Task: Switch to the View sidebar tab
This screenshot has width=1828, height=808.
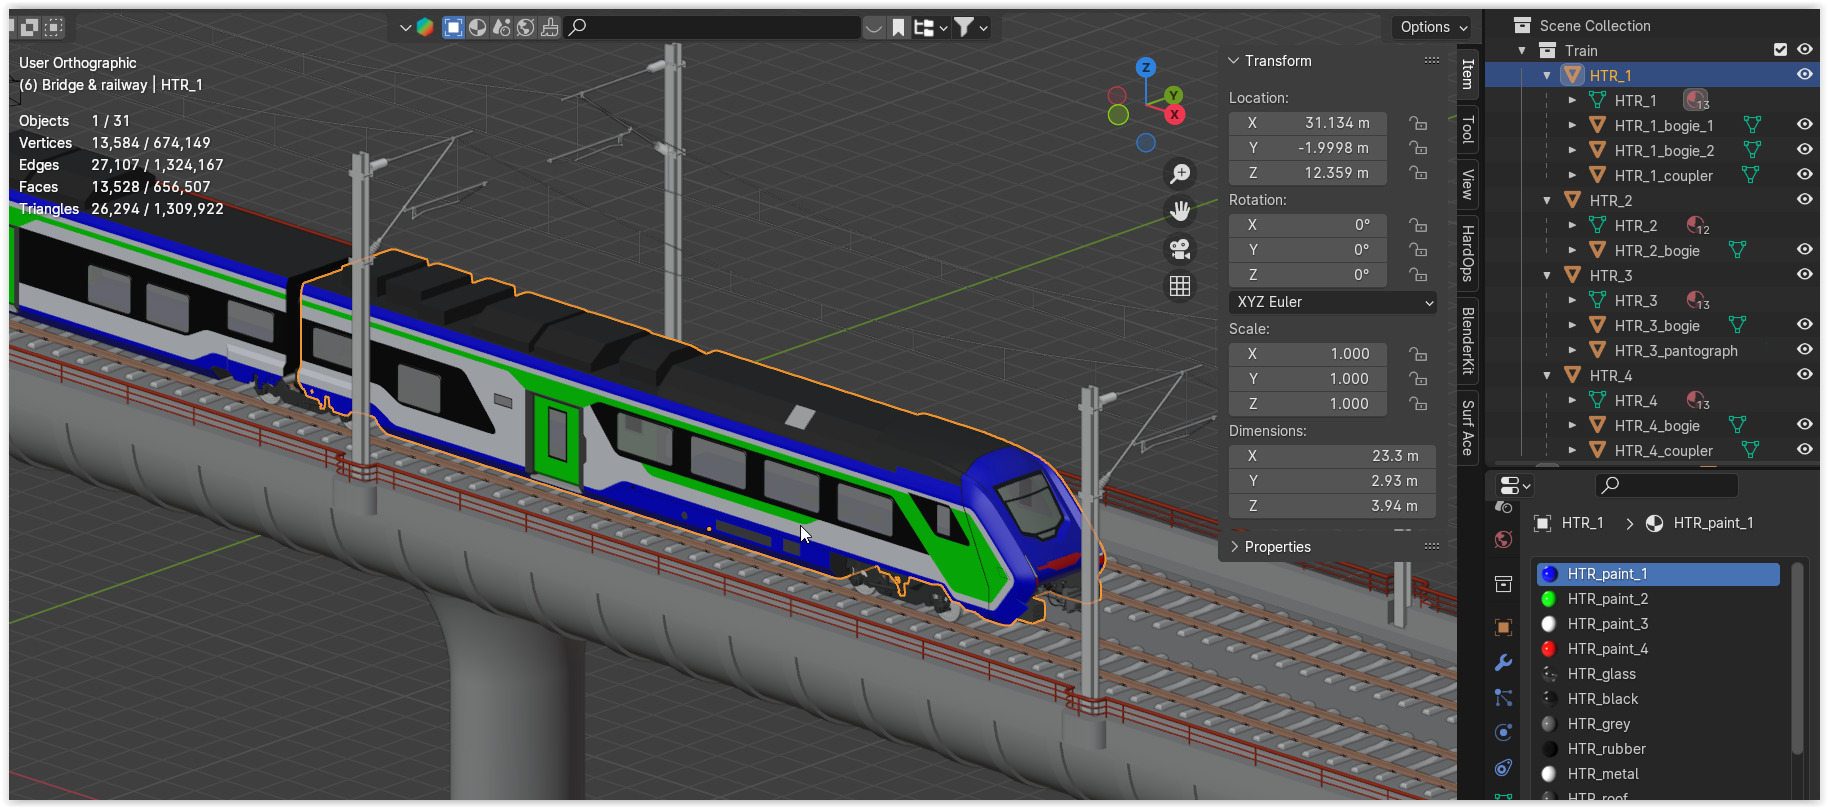Action: [1467, 185]
